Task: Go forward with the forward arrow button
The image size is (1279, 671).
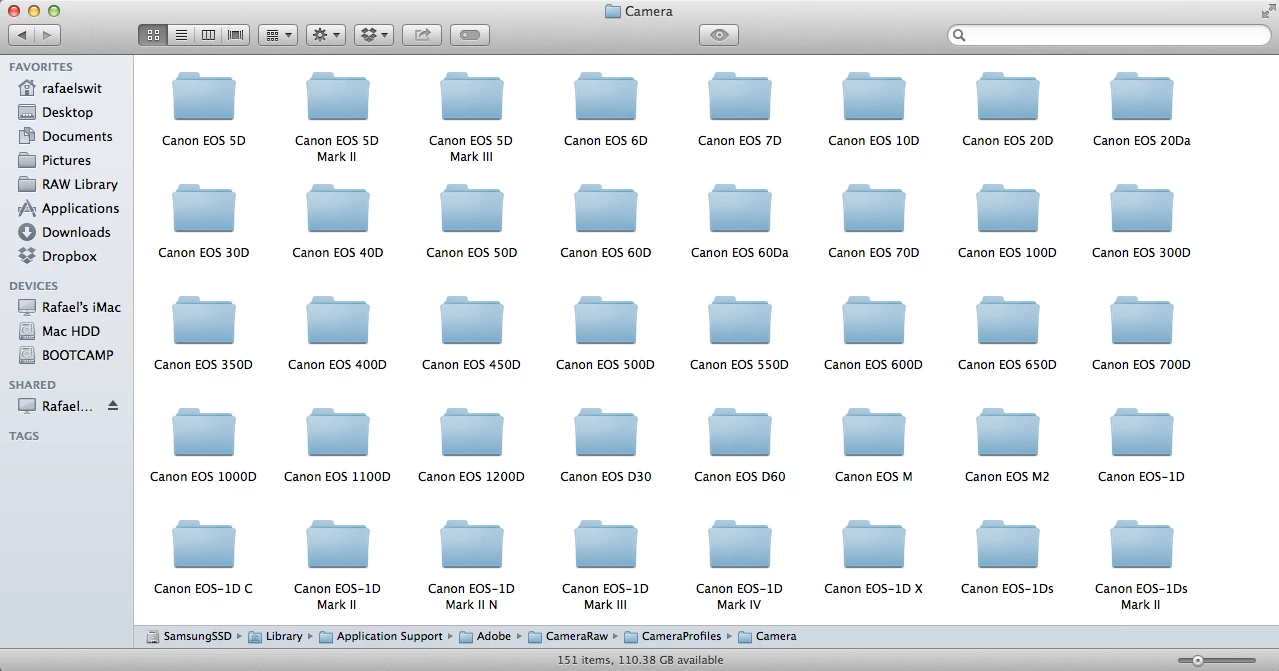Action: 48,35
